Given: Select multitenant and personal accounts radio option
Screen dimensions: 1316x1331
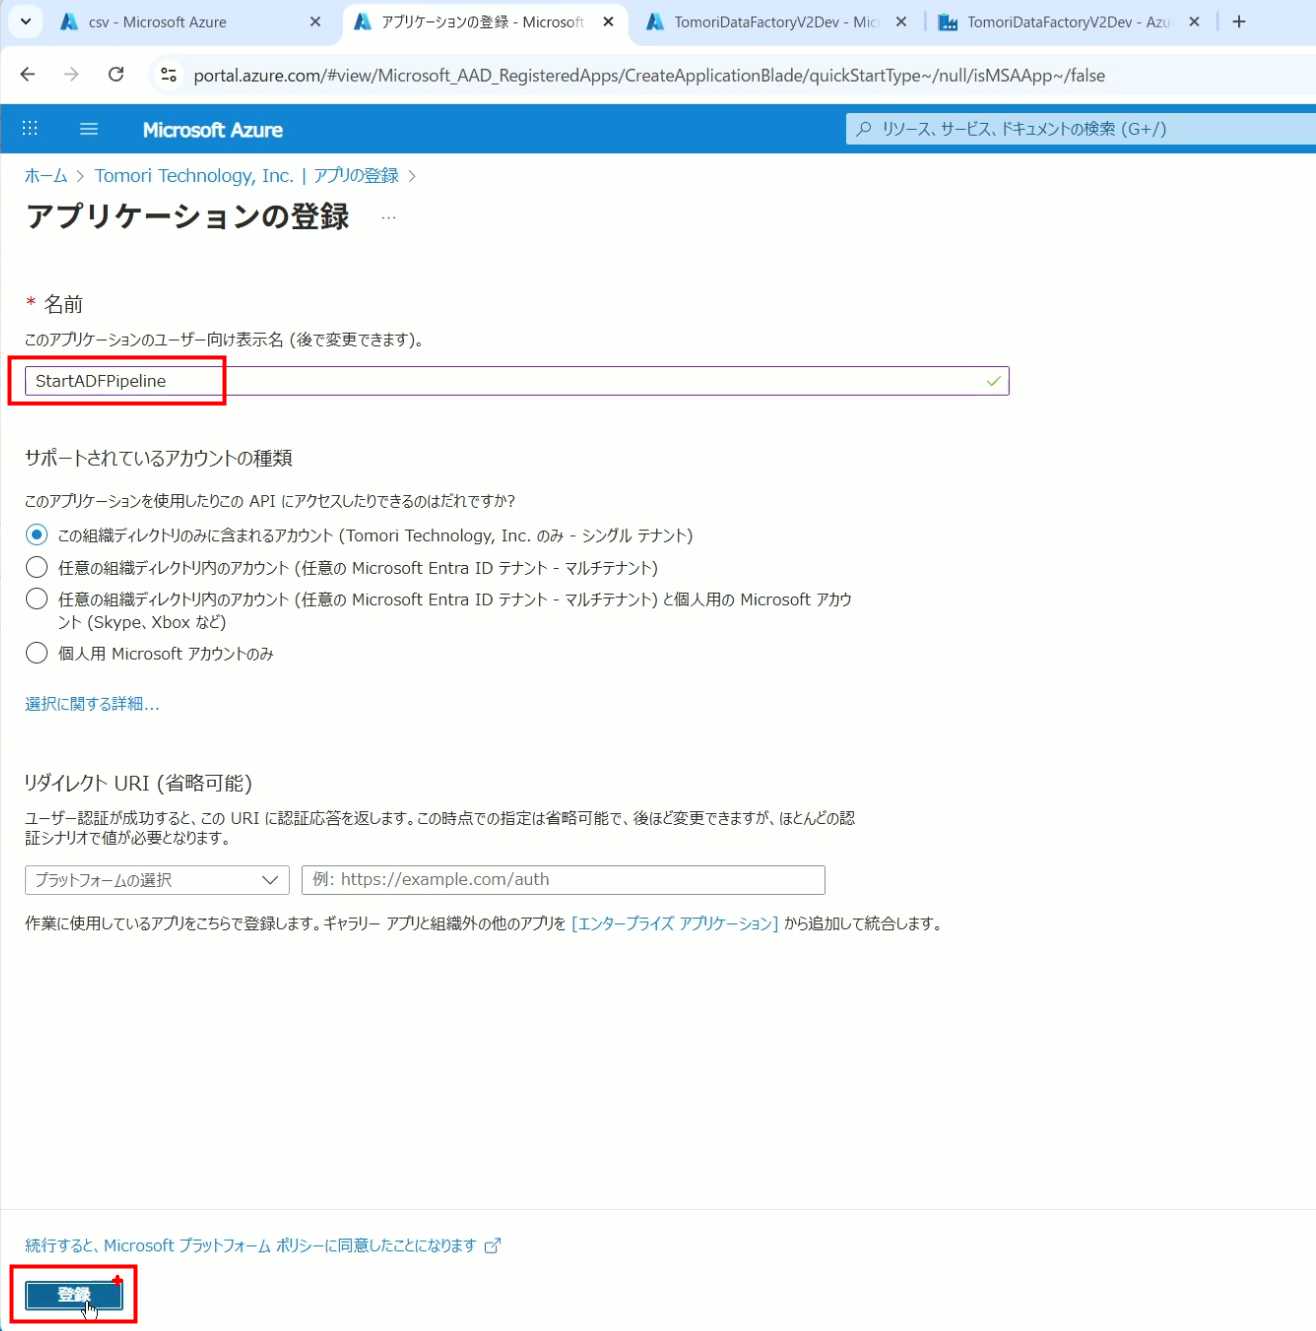Looking at the screenshot, I should pos(37,600).
